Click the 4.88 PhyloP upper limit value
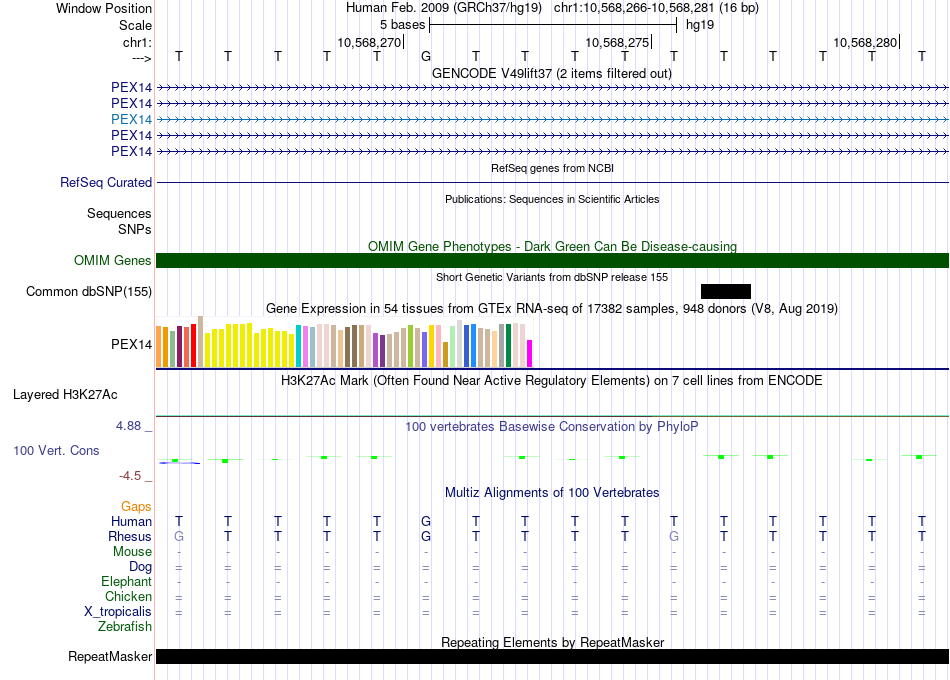Screen dimensions: 950x680 128,426
